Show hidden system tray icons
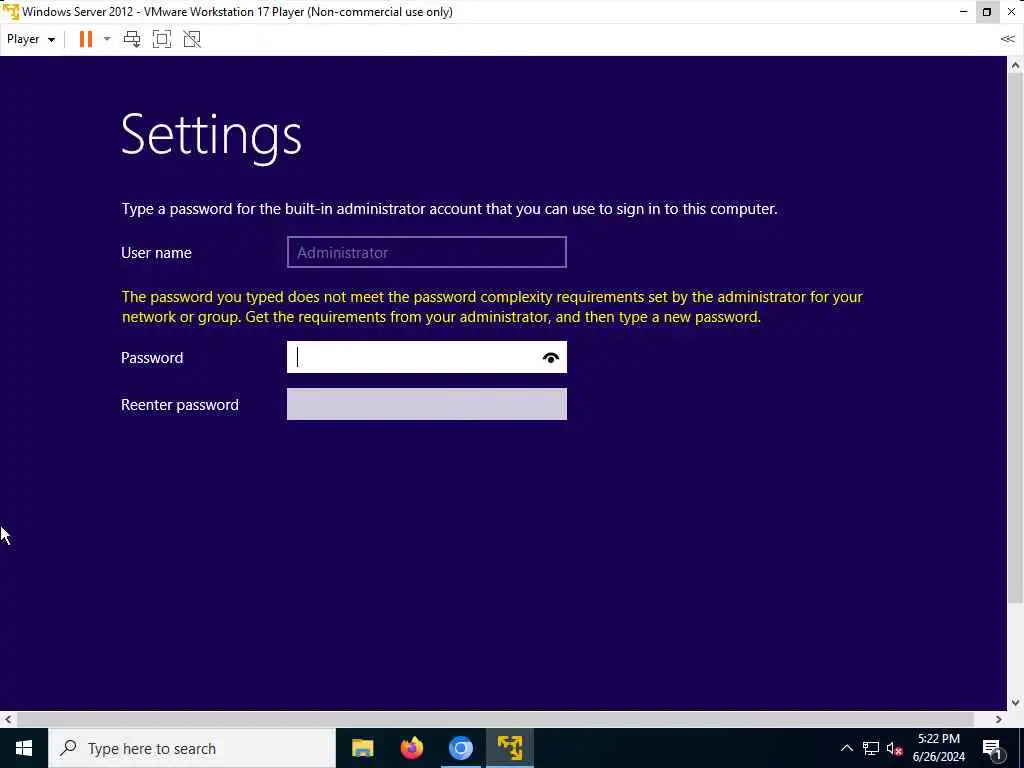Image resolution: width=1024 pixels, height=768 pixels. point(846,748)
